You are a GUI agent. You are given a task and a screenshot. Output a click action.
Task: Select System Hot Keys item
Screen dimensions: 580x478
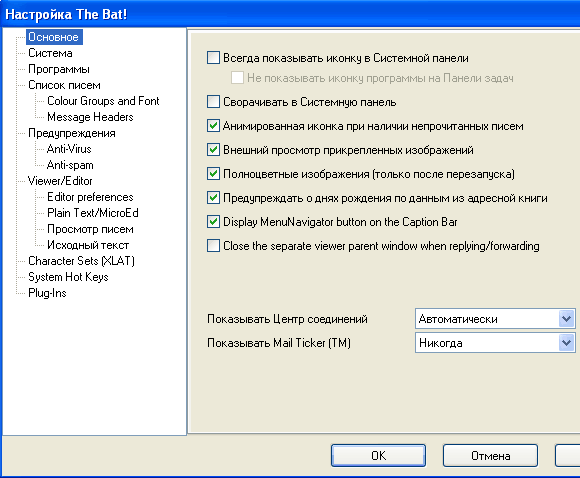click(x=68, y=277)
